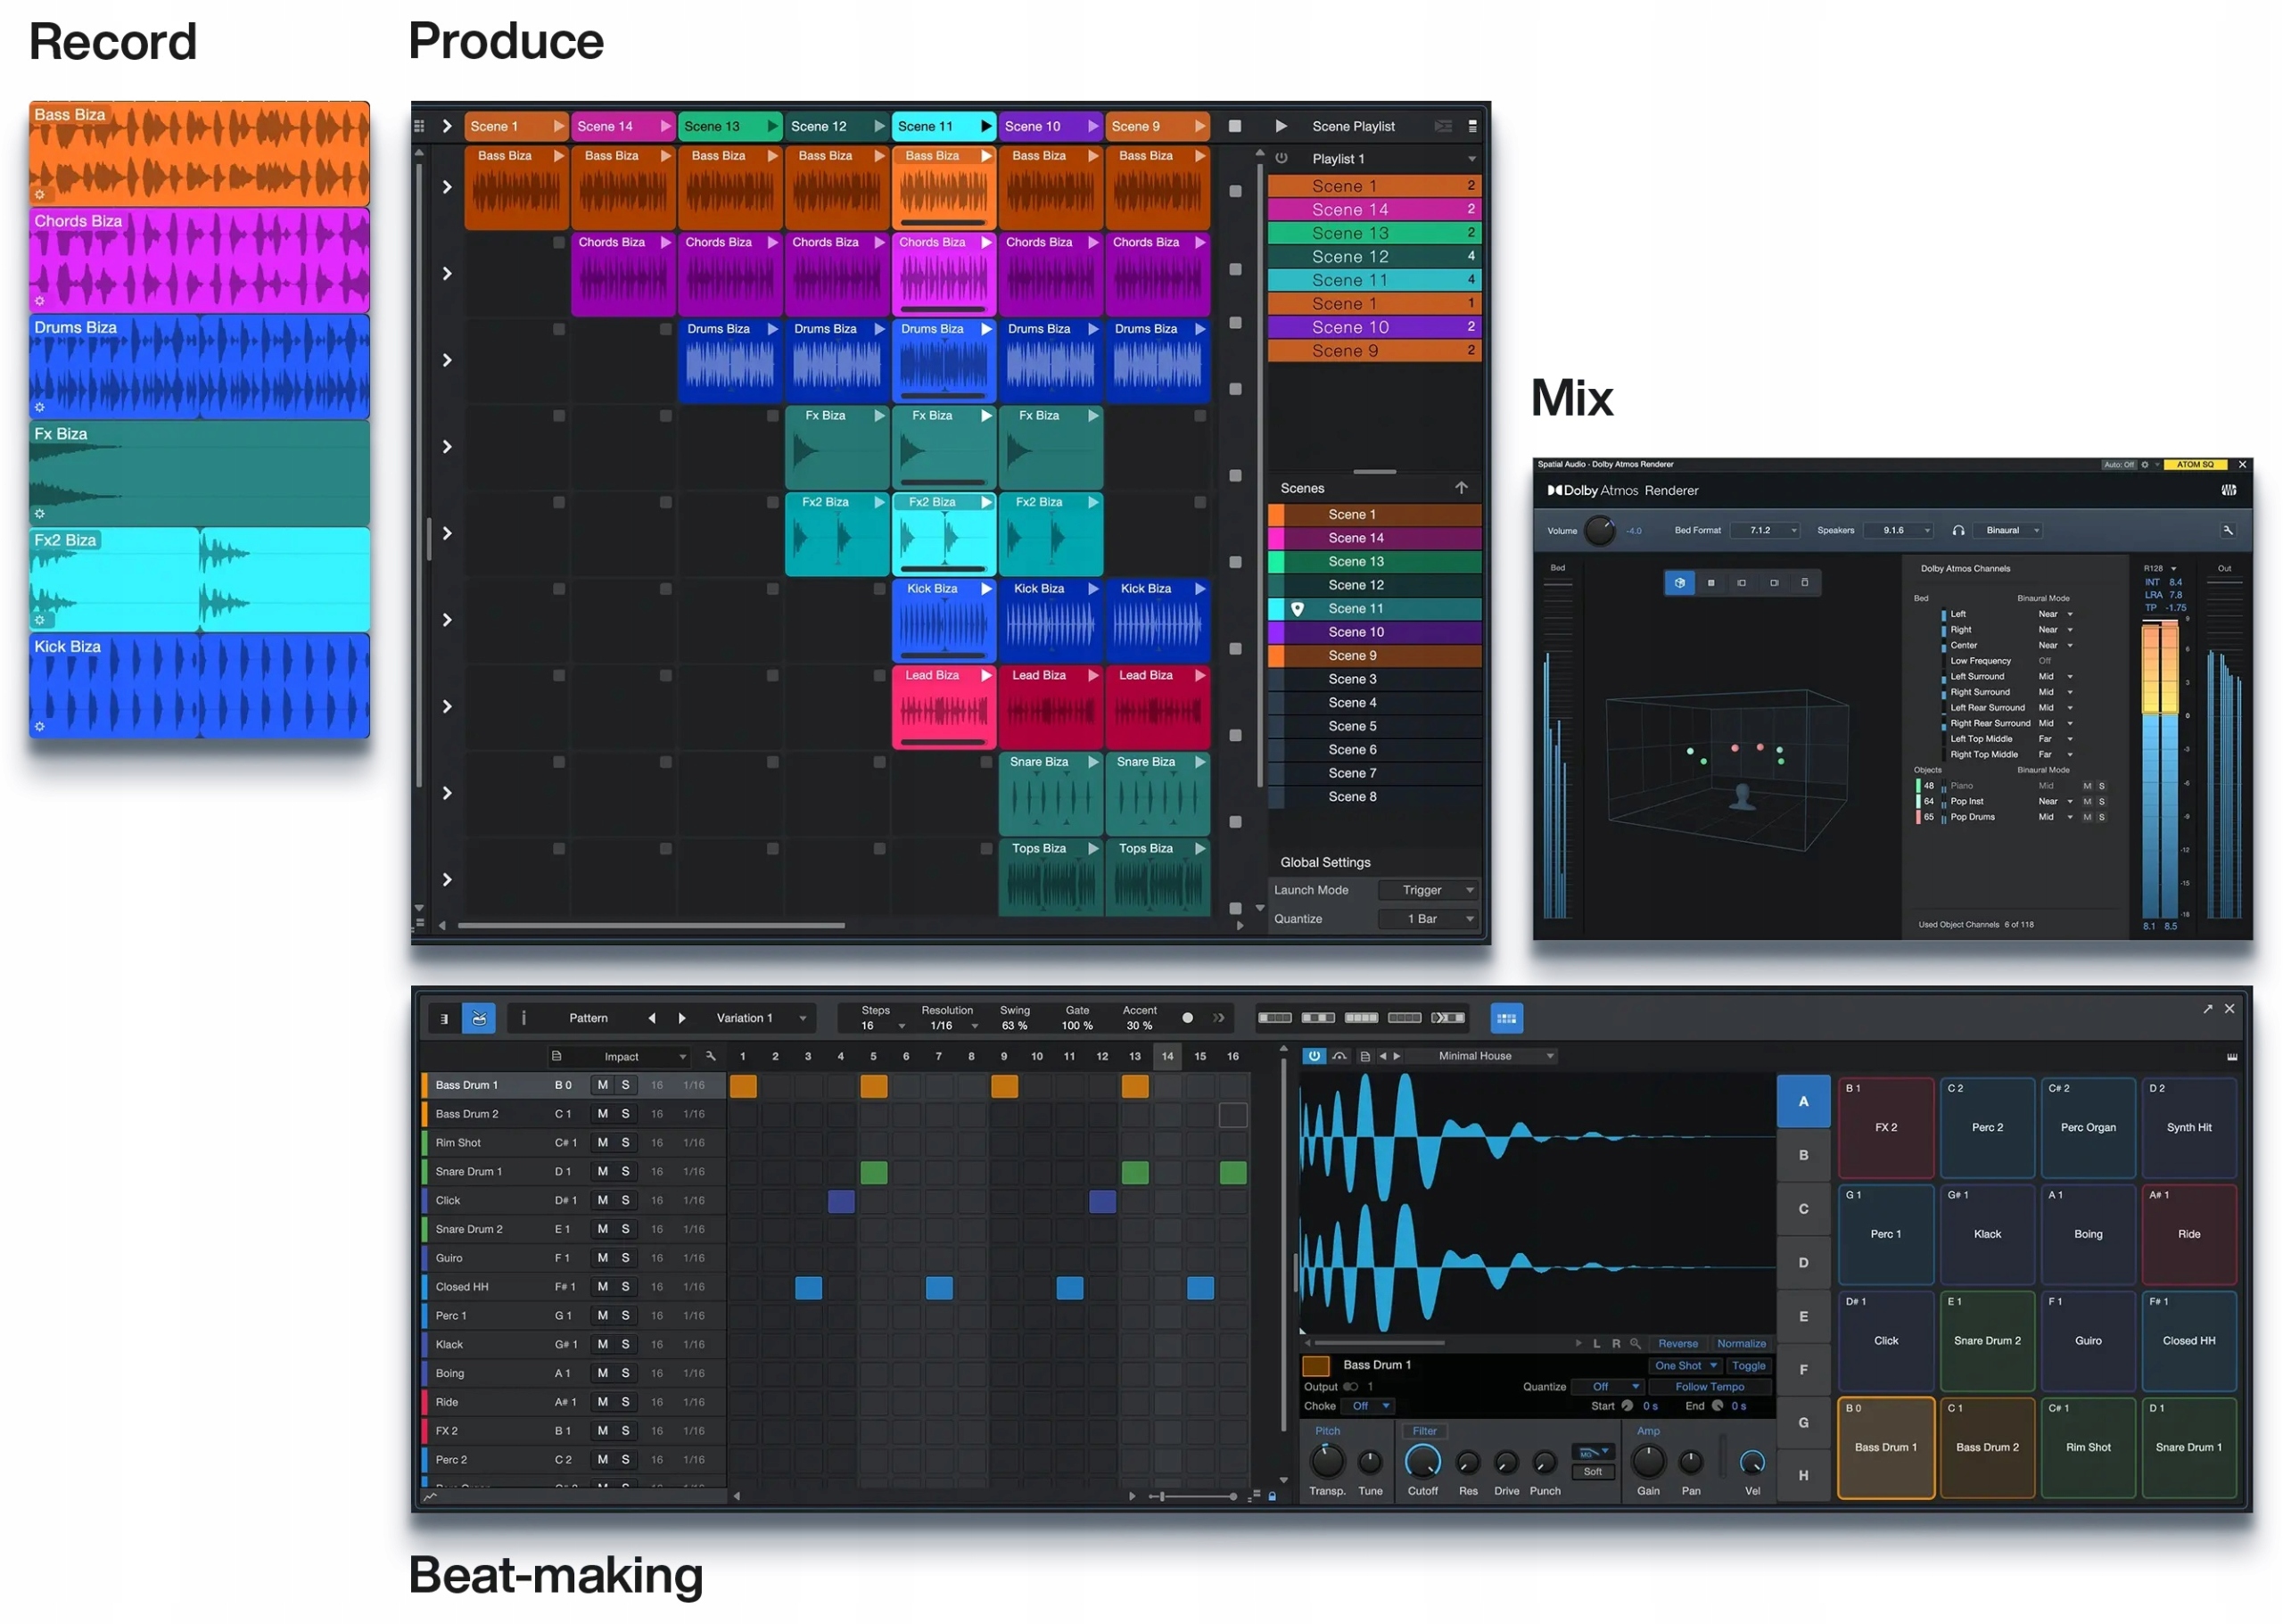Launch Scene 11 with its play arrow
This screenshot has width=2283, height=1624.
[985, 126]
